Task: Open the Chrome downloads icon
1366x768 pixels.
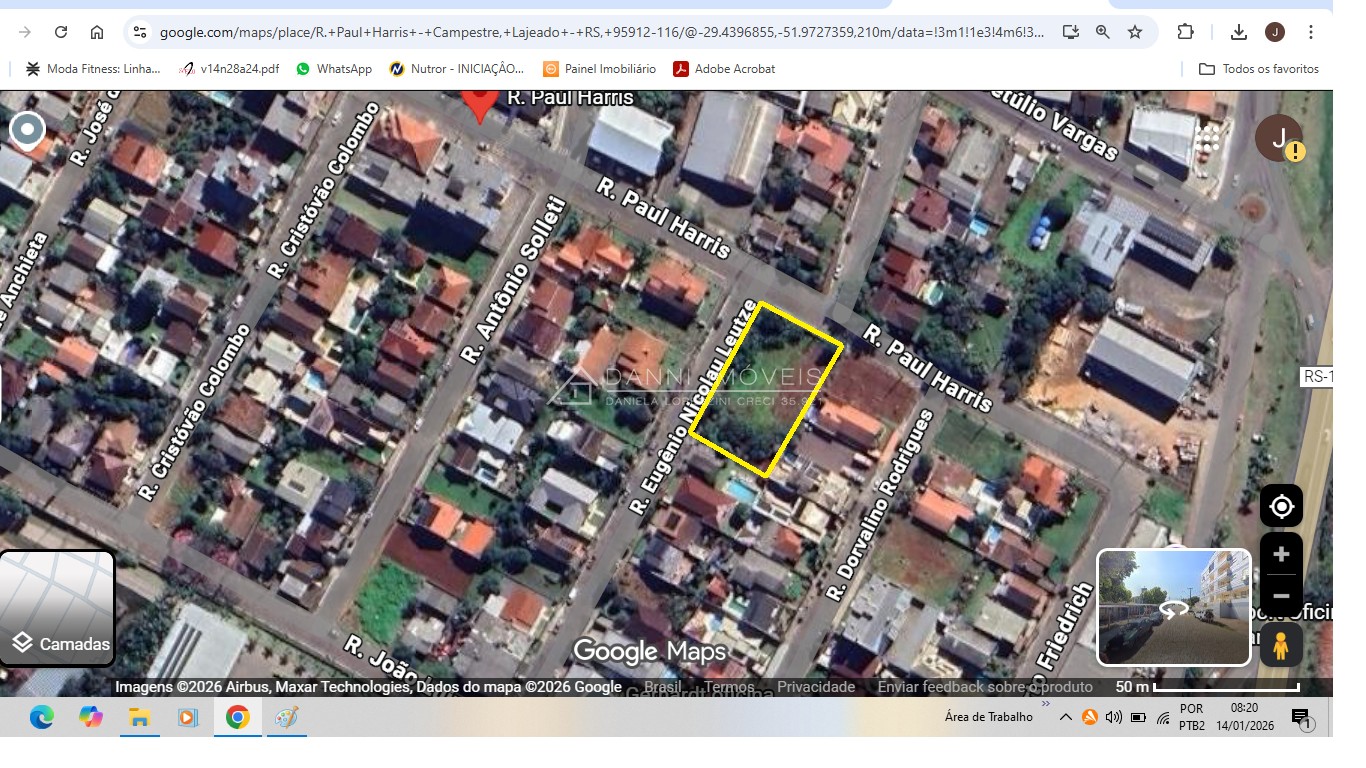Action: tap(1239, 32)
